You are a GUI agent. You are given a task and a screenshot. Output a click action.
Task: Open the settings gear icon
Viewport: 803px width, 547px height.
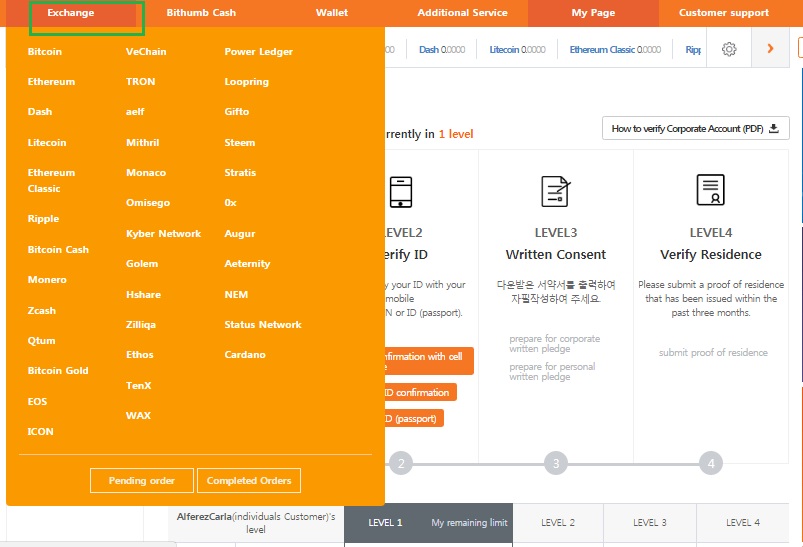[729, 49]
